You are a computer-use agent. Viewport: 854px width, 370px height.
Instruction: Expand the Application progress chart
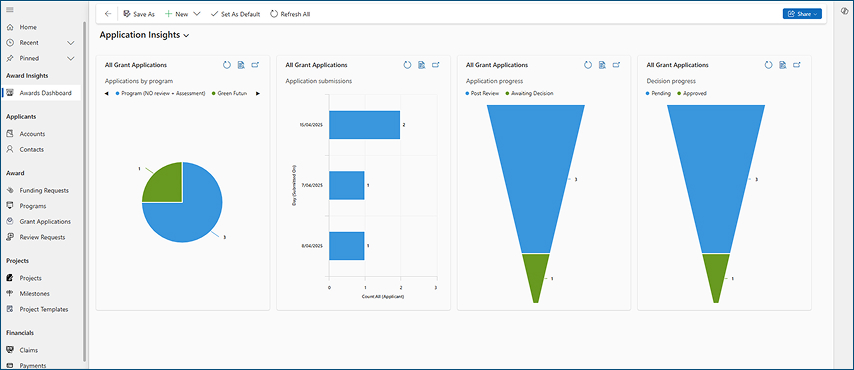coord(617,65)
